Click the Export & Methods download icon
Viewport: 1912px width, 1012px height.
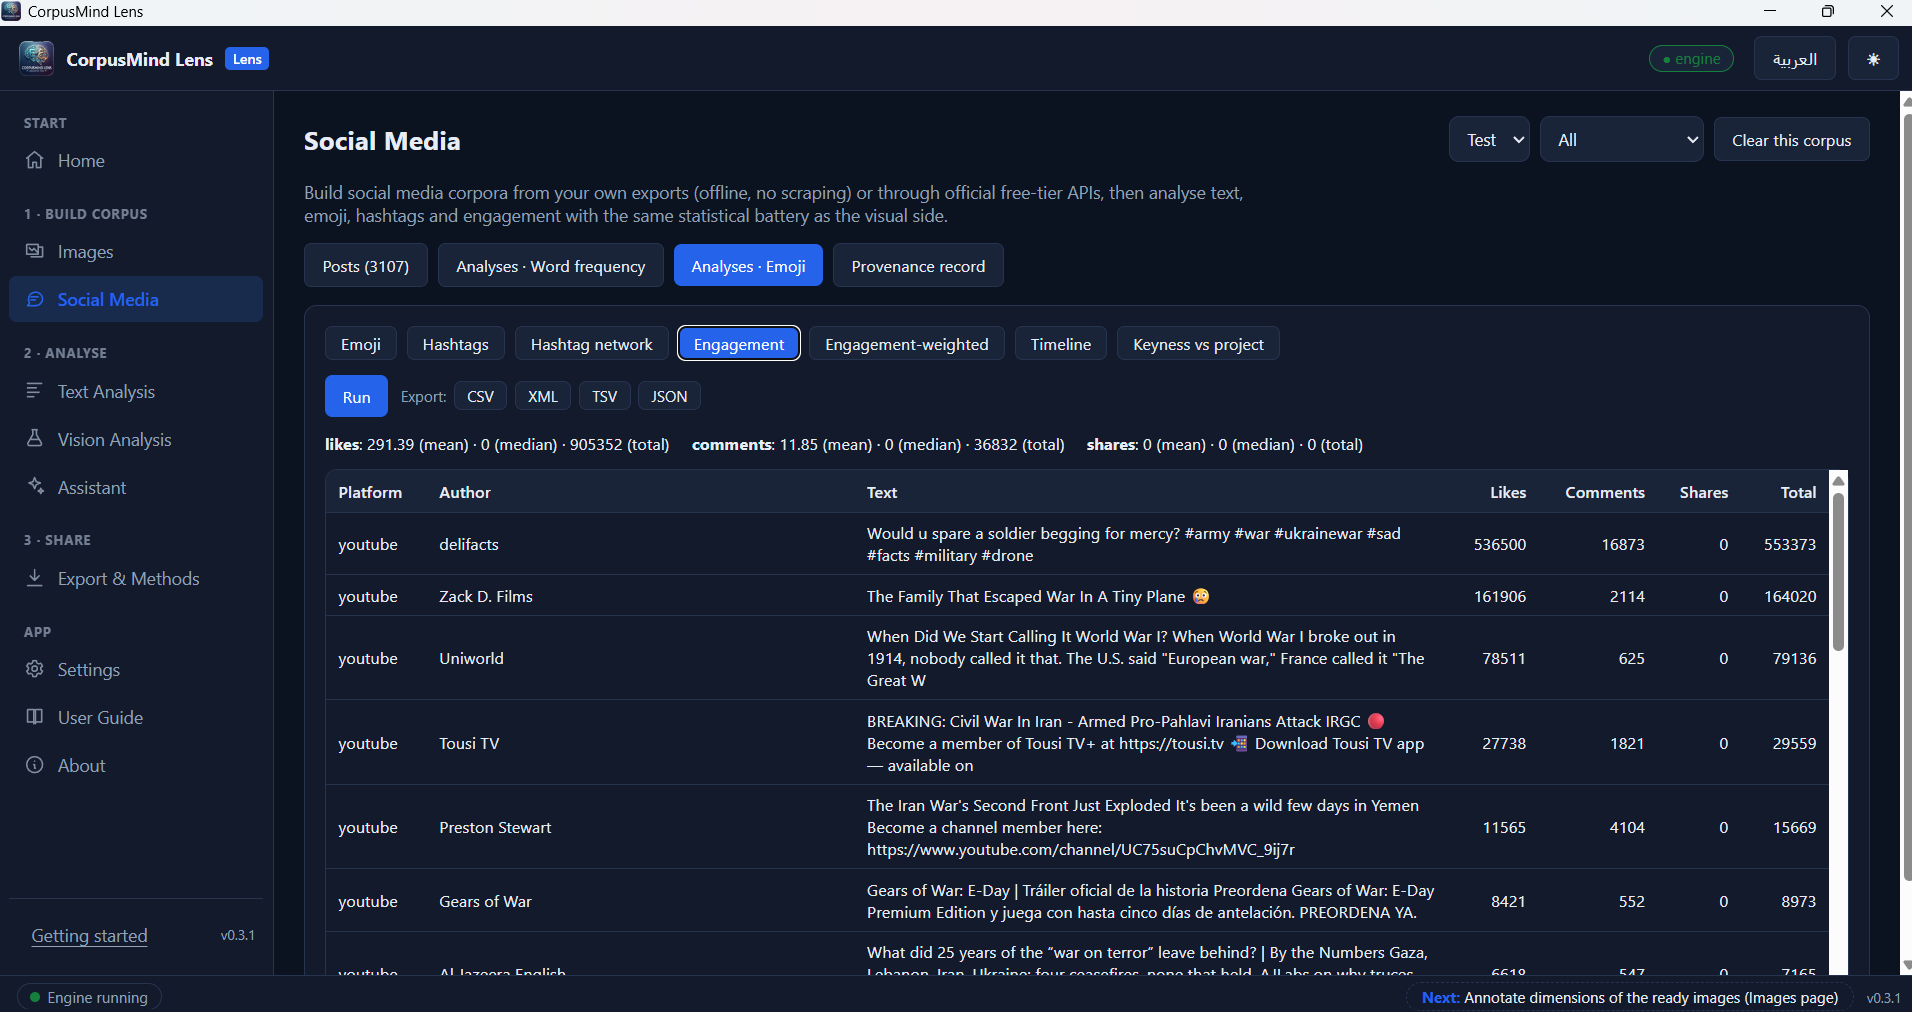tap(35, 578)
